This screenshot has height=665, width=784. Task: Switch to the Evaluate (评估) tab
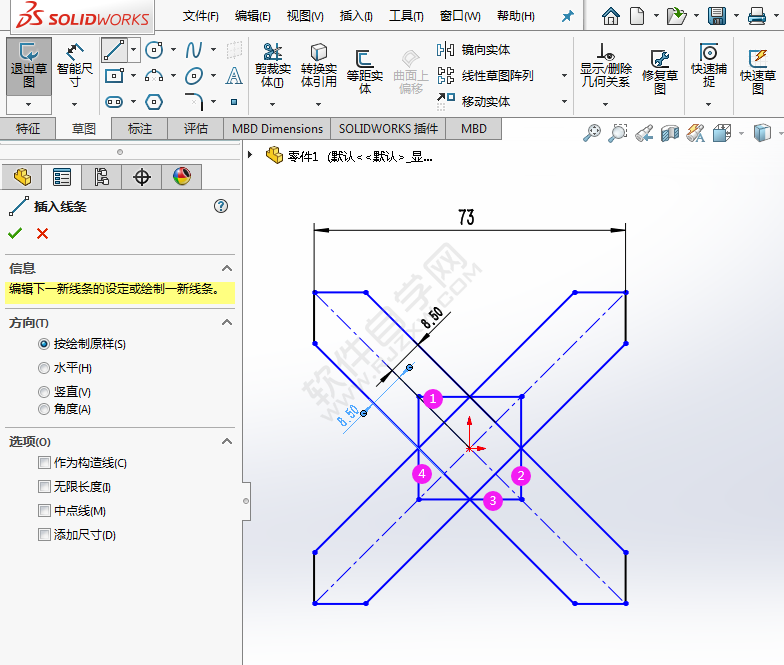196,128
